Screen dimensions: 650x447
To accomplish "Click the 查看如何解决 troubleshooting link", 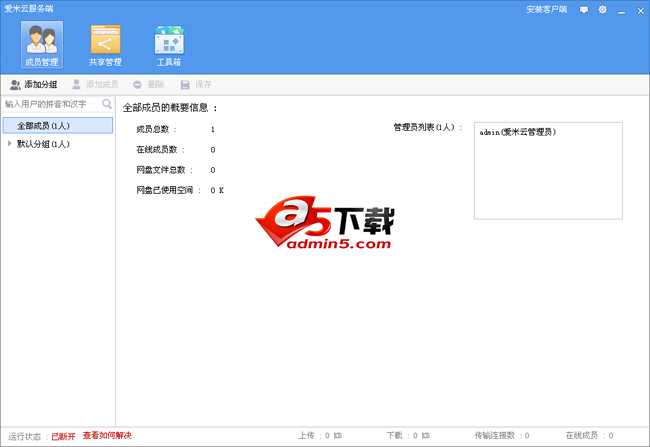I will pyautogui.click(x=107, y=435).
